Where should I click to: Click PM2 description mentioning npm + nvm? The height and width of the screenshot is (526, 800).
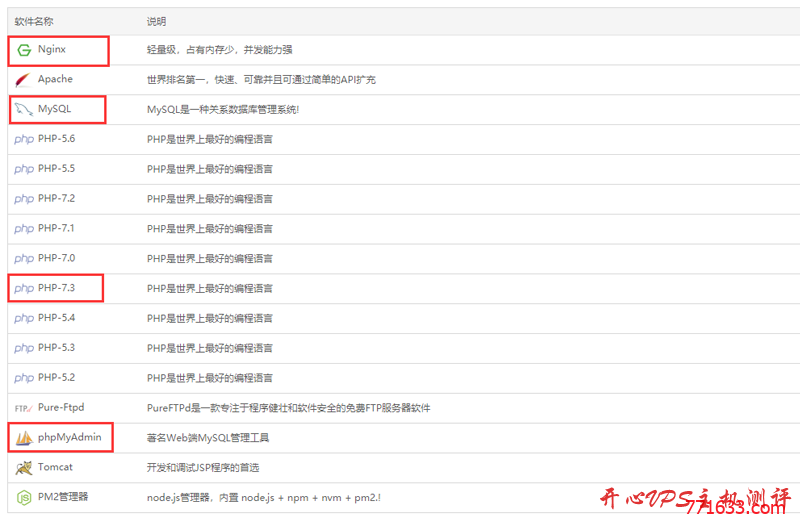(264, 497)
